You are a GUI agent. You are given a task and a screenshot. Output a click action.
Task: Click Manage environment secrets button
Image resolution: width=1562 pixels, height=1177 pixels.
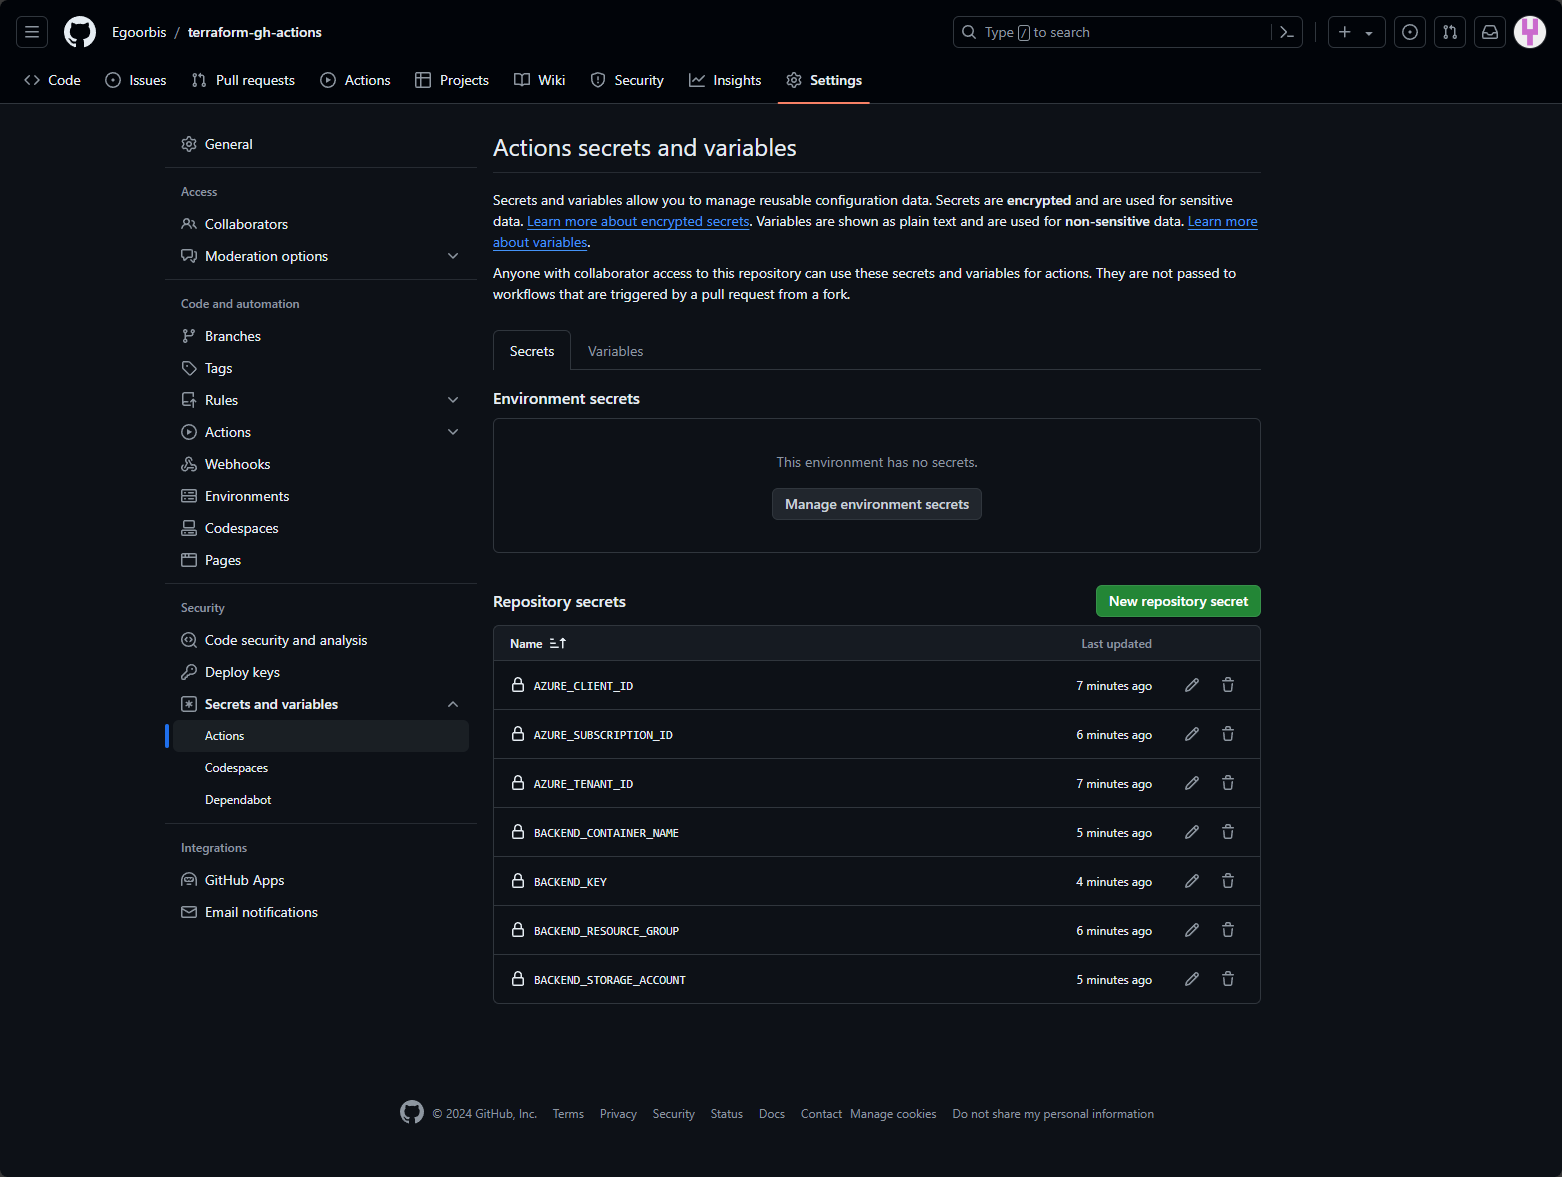click(876, 504)
